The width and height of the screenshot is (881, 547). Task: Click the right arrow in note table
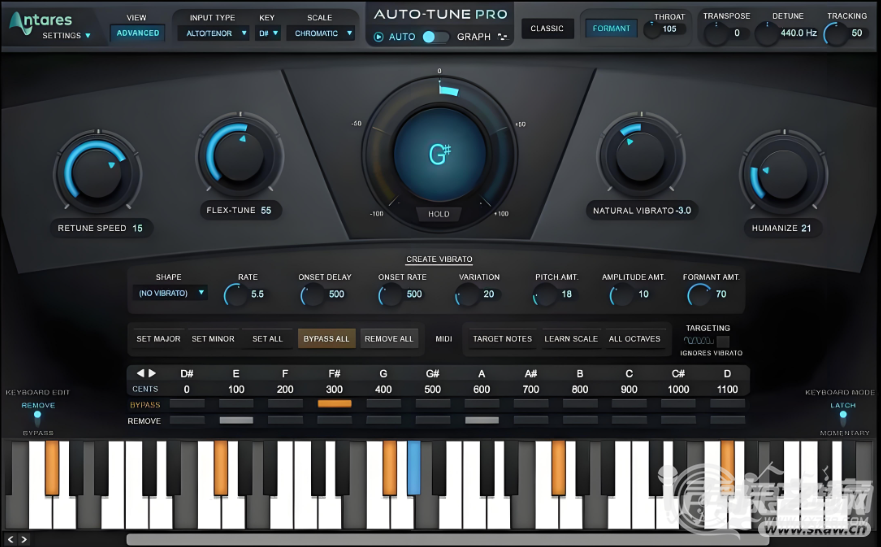[152, 373]
